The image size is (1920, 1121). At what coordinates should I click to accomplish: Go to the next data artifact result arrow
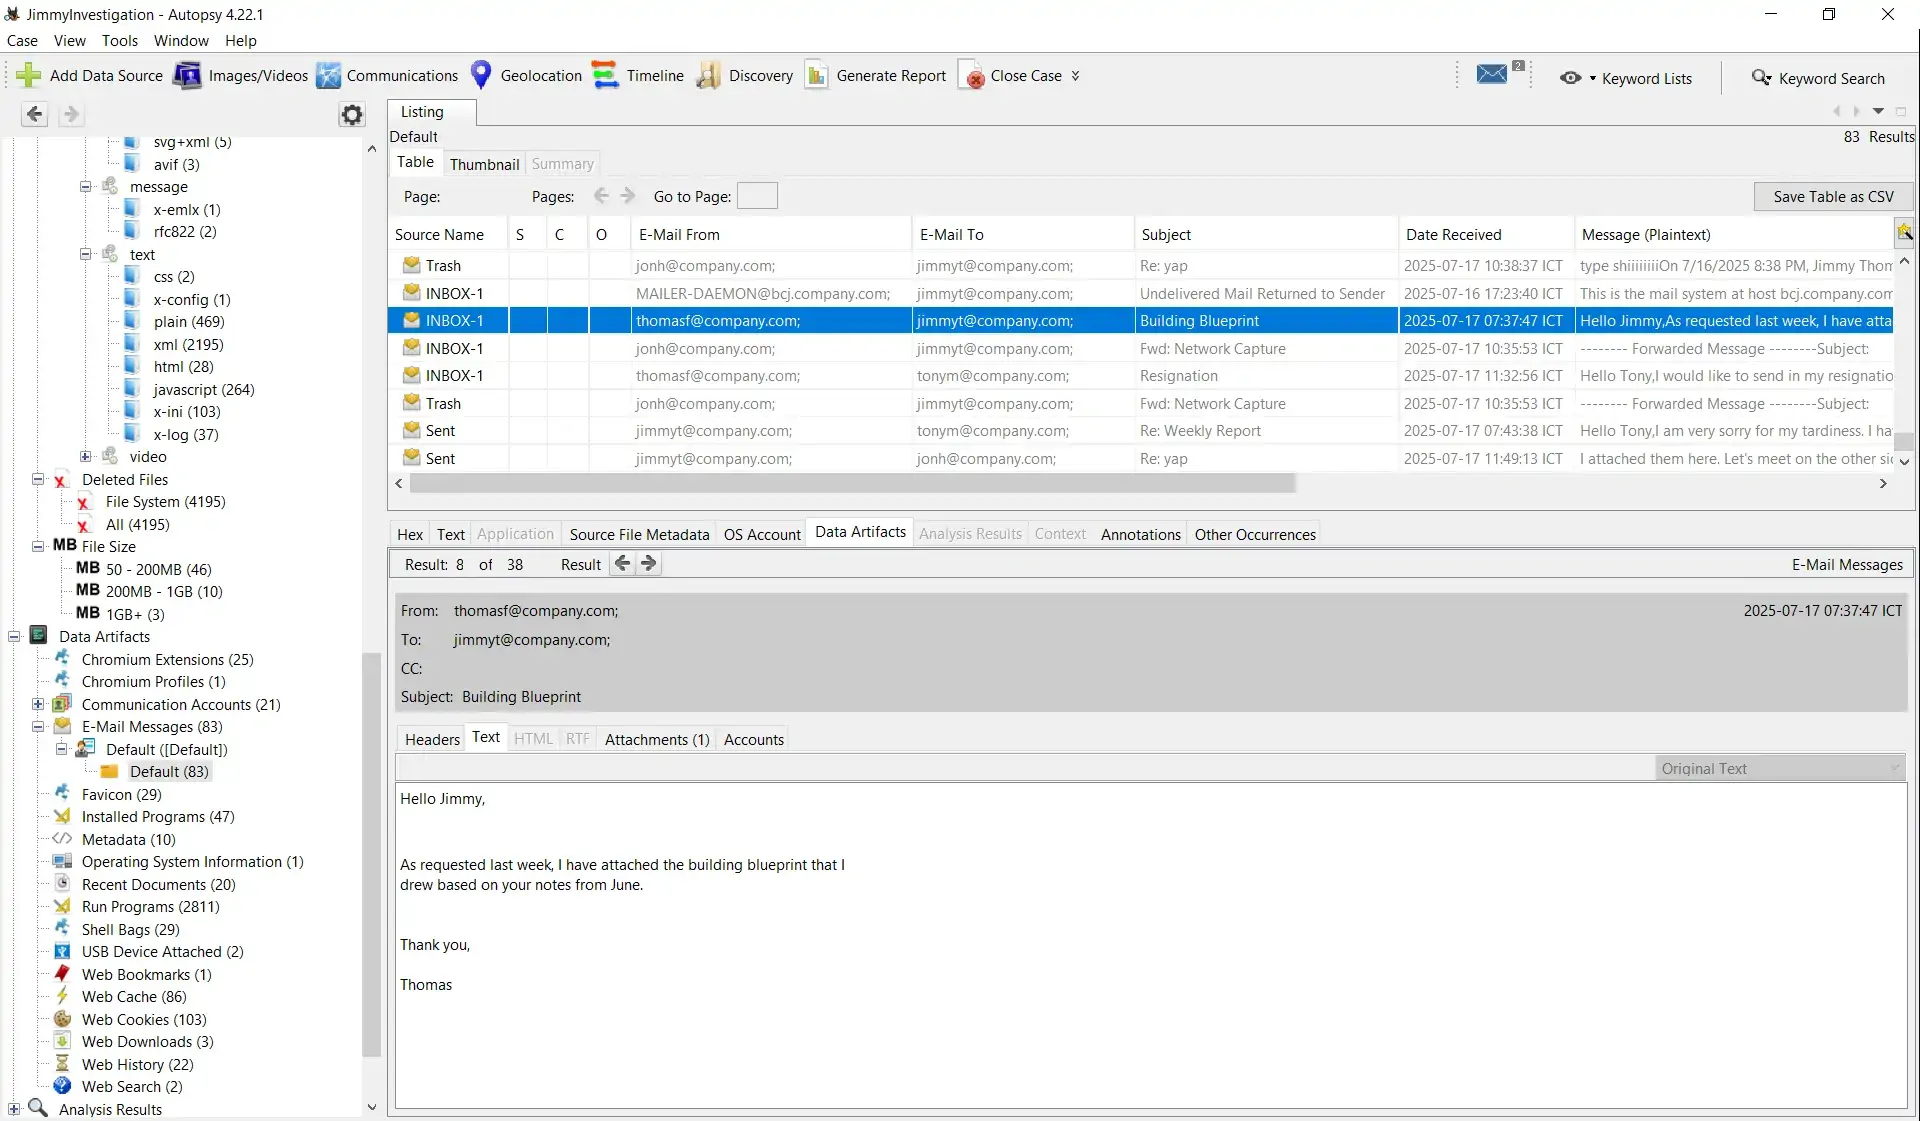click(x=649, y=564)
